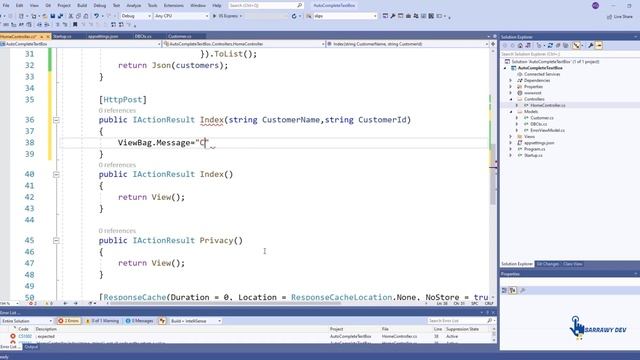The height and width of the screenshot is (360, 640).
Task: Open the Debug configuration dropdown
Action: tap(136, 16)
